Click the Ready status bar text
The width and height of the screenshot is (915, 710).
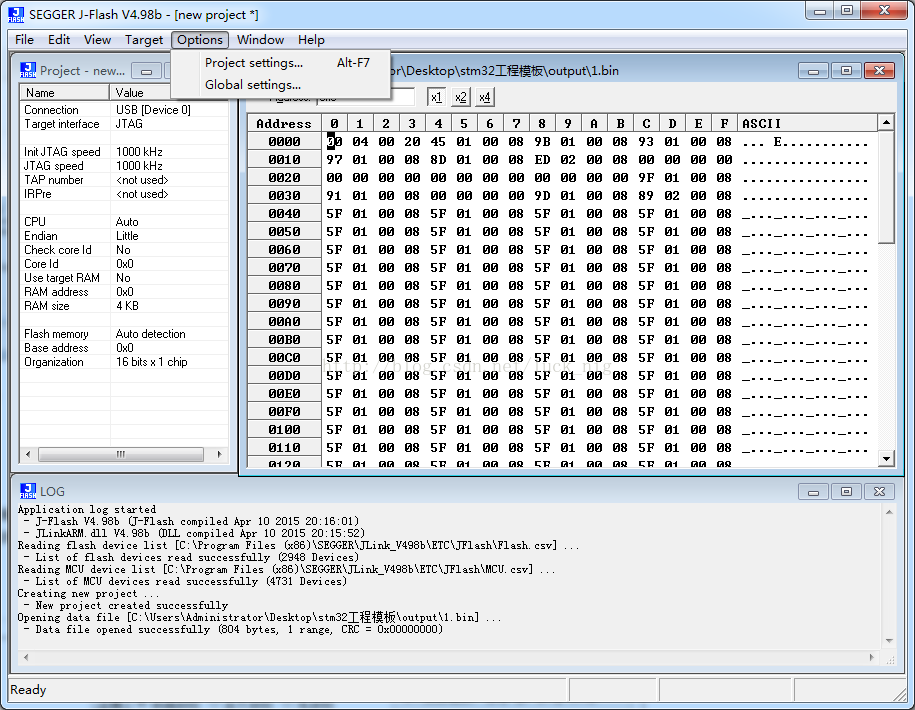tap(28, 690)
